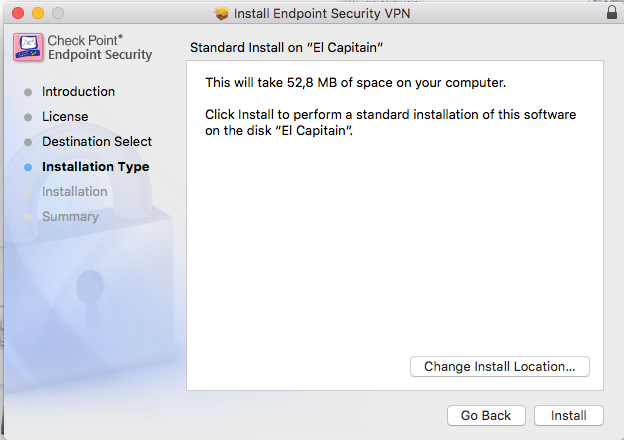The height and width of the screenshot is (440, 624).
Task: Click the package box icon in title
Action: point(222,14)
